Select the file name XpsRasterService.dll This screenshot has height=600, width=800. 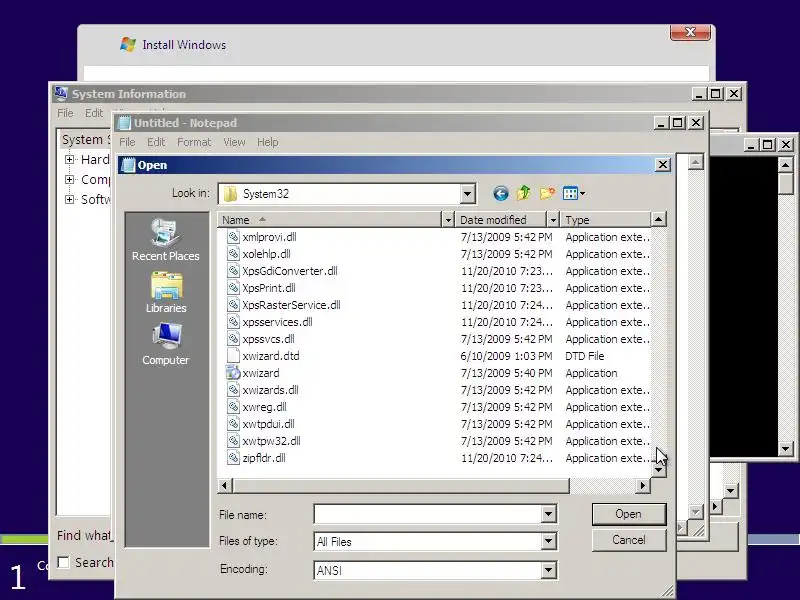point(291,305)
